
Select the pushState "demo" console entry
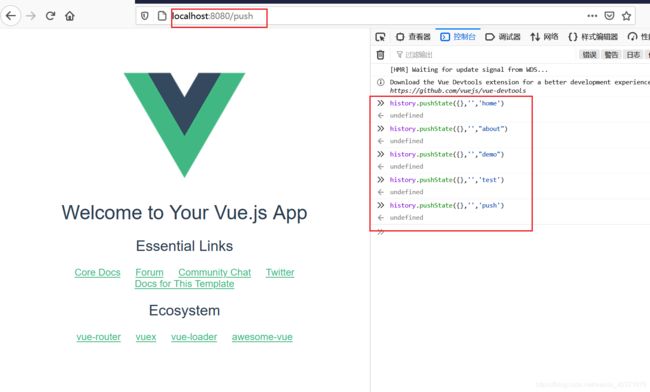tap(447, 154)
